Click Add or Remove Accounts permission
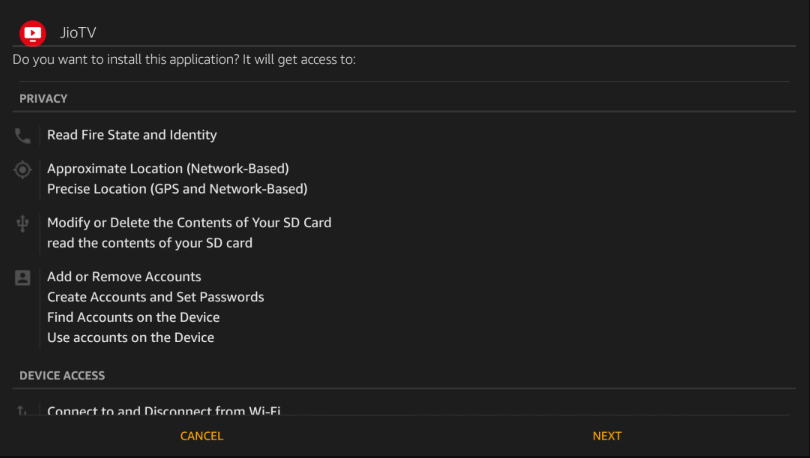 pos(124,276)
